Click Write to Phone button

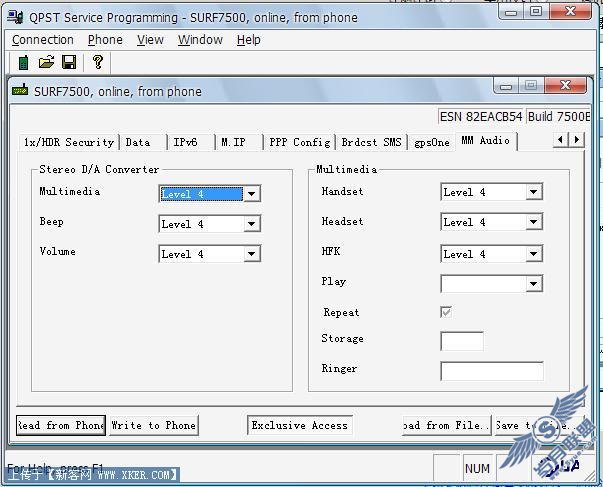(x=154, y=425)
